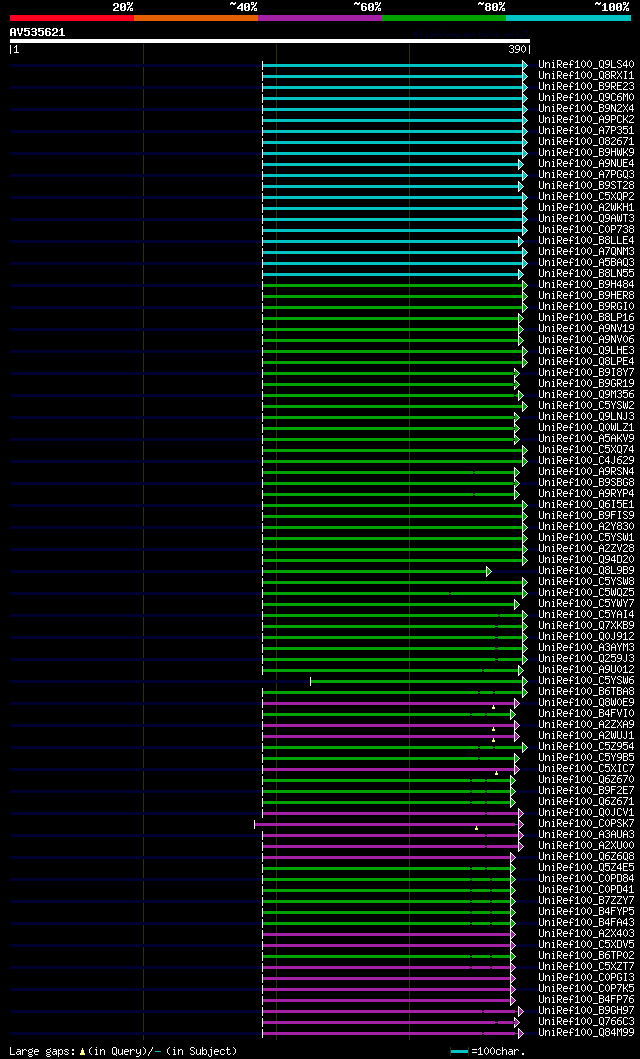Select the UniRef100_C4J629 label
The width and height of the screenshot is (640, 1059).
click(587, 461)
